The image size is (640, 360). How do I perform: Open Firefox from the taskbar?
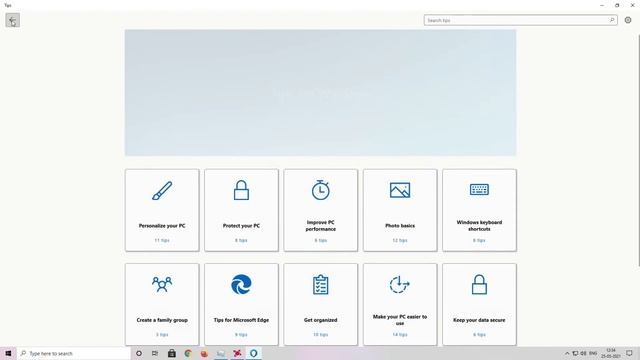tap(204, 353)
